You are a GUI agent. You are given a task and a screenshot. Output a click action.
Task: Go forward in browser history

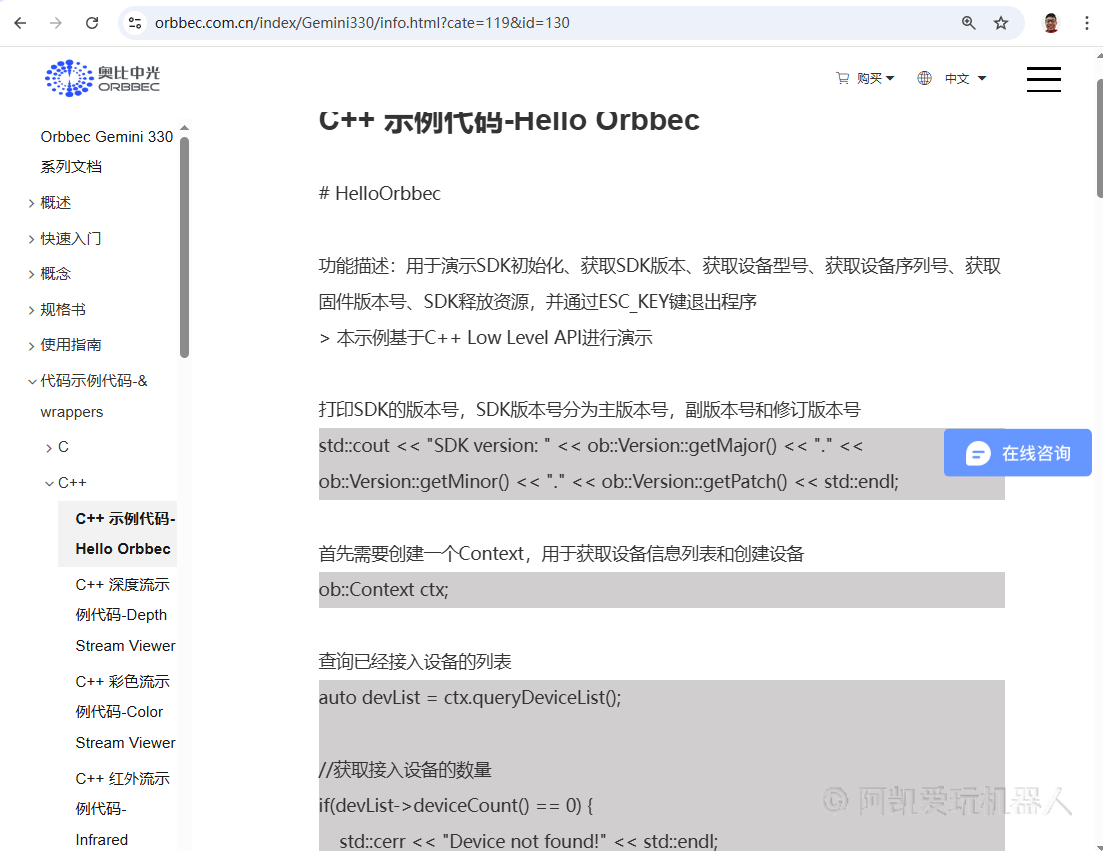pyautogui.click(x=56, y=23)
